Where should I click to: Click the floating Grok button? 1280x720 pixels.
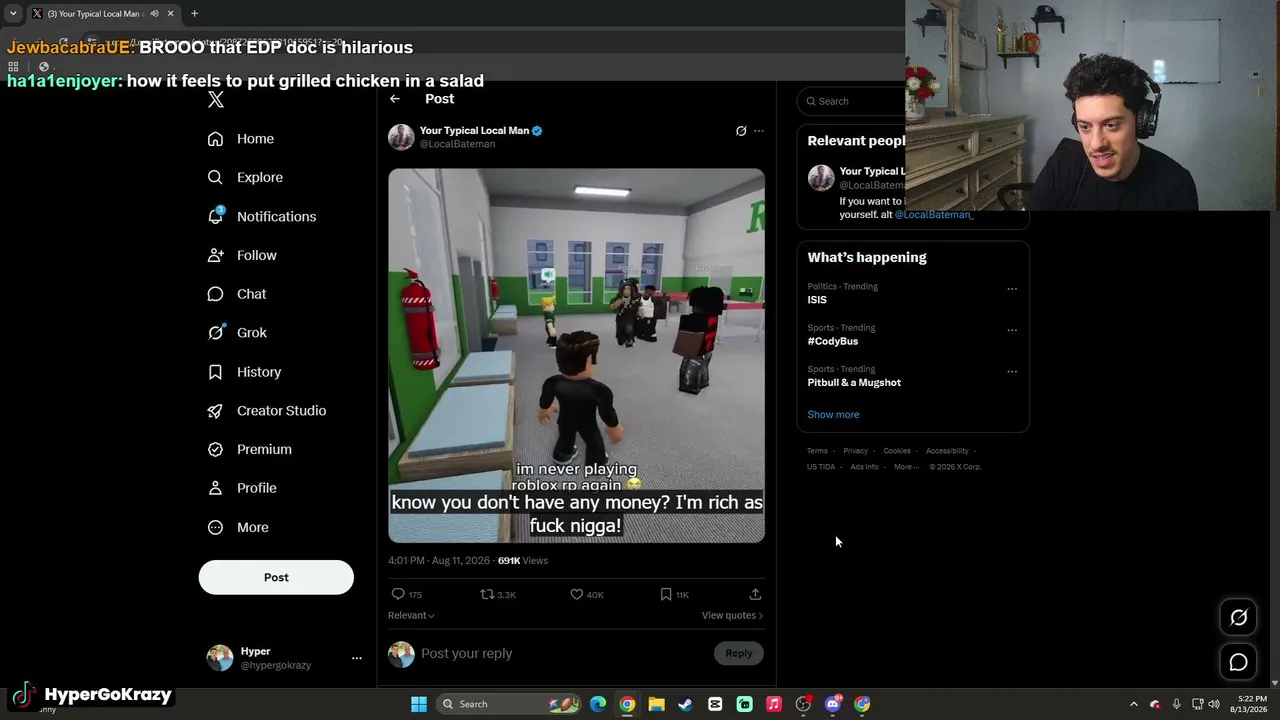coord(1238,618)
